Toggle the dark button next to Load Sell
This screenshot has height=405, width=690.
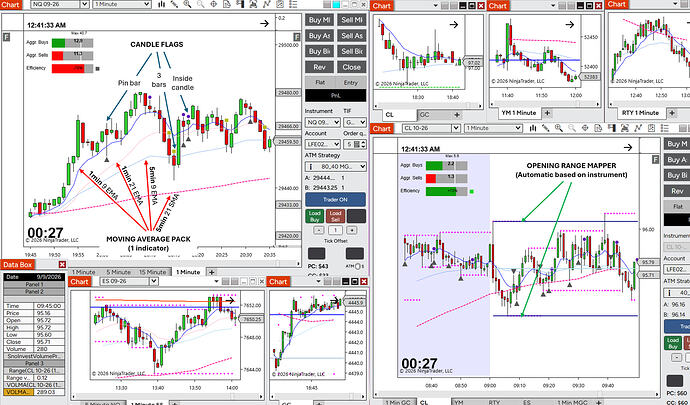pyautogui.click(x=356, y=216)
